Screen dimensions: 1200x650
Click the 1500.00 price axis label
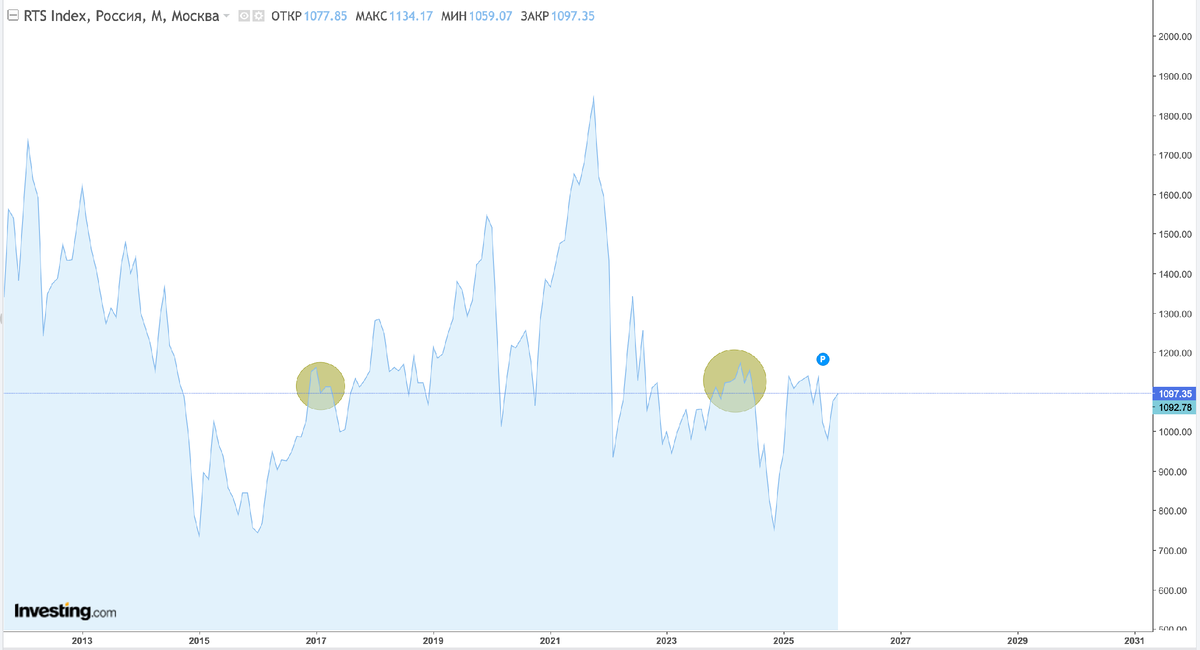point(1176,235)
